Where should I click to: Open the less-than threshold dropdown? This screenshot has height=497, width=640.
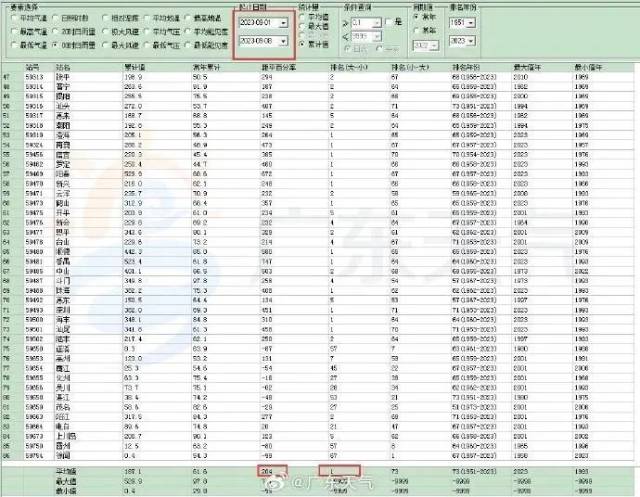click(377, 37)
